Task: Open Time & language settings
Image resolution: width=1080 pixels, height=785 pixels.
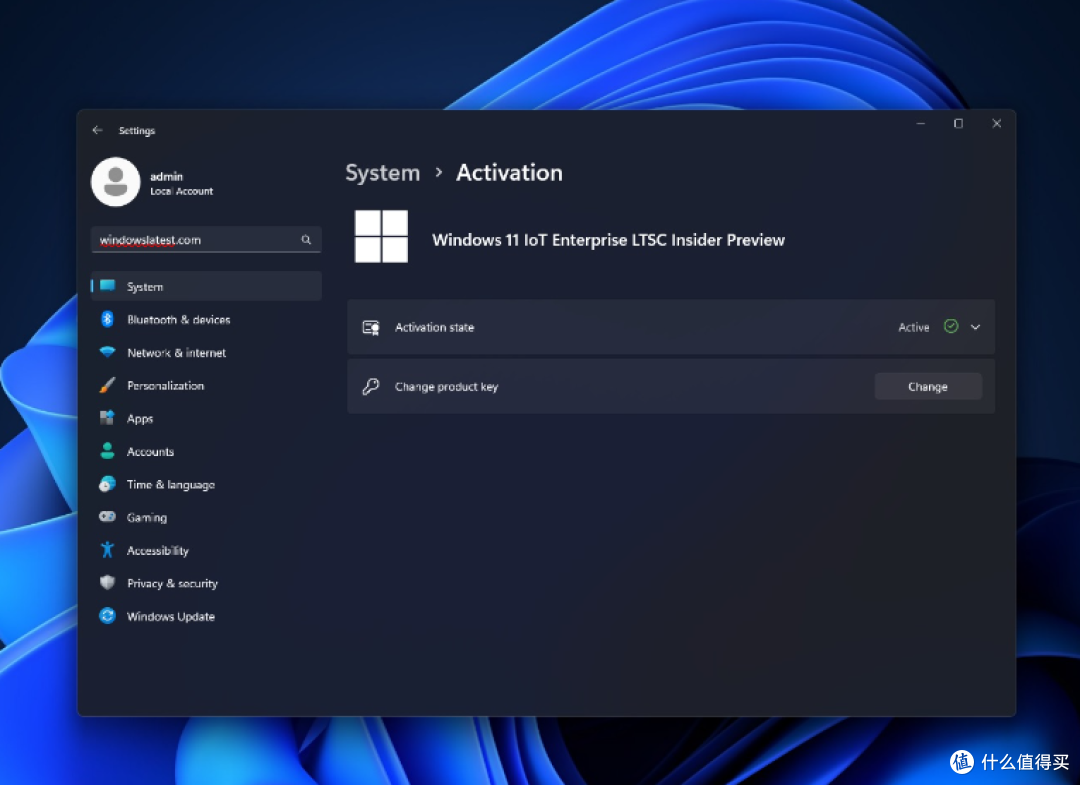Action: (x=170, y=485)
